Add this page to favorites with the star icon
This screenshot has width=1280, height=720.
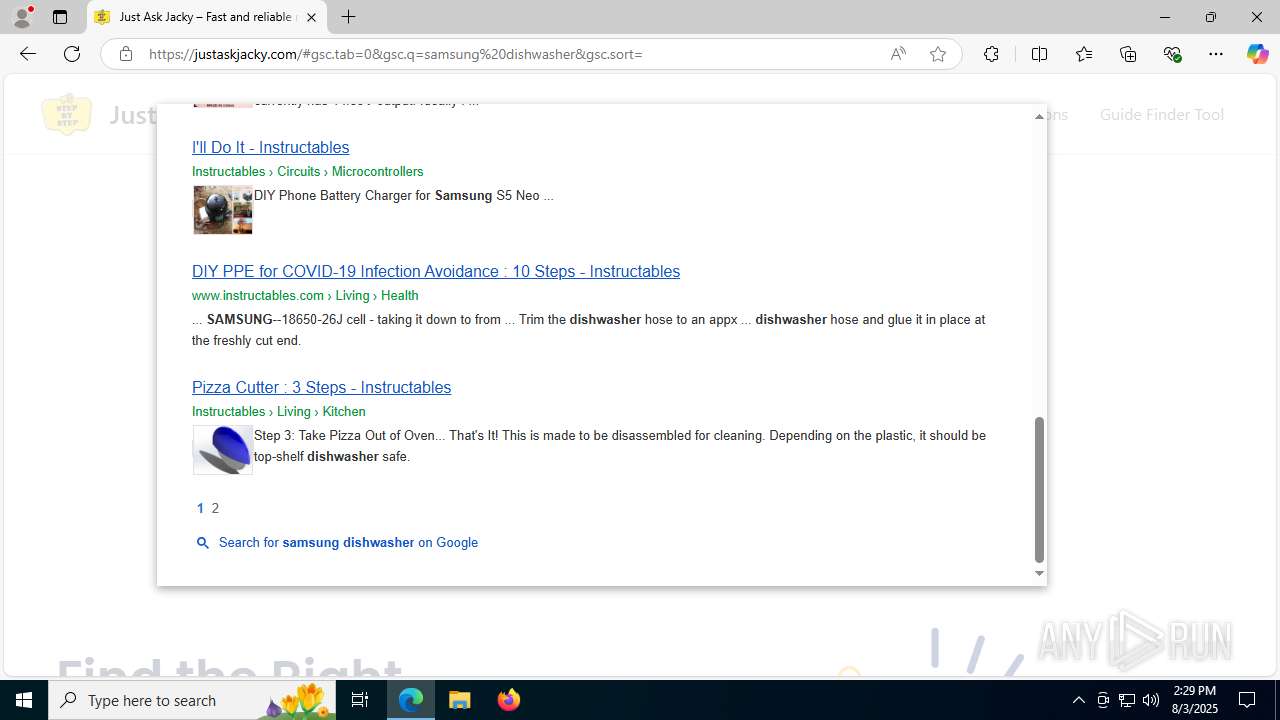pos(938,54)
